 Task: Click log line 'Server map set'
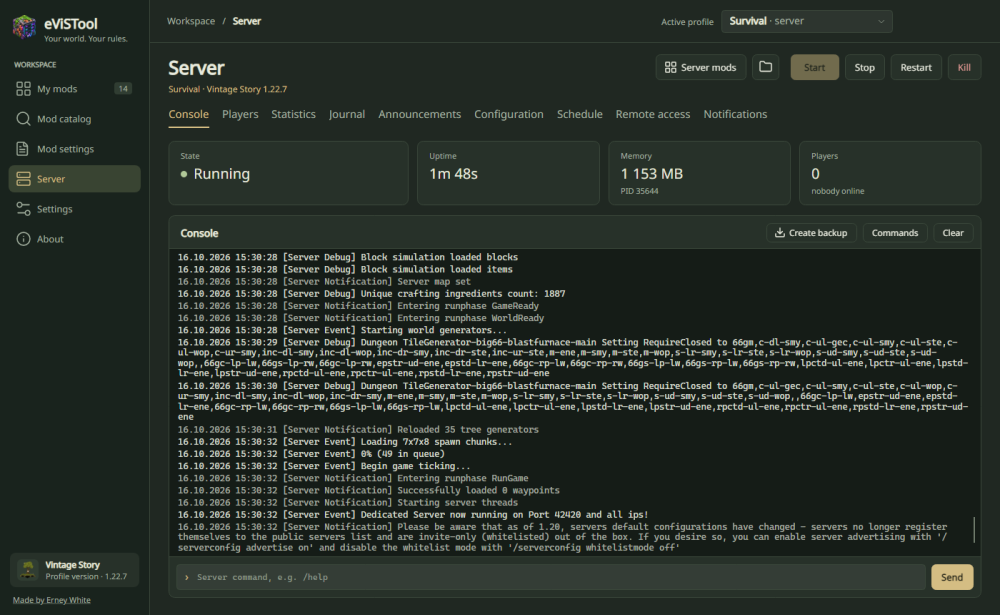click(x=324, y=282)
